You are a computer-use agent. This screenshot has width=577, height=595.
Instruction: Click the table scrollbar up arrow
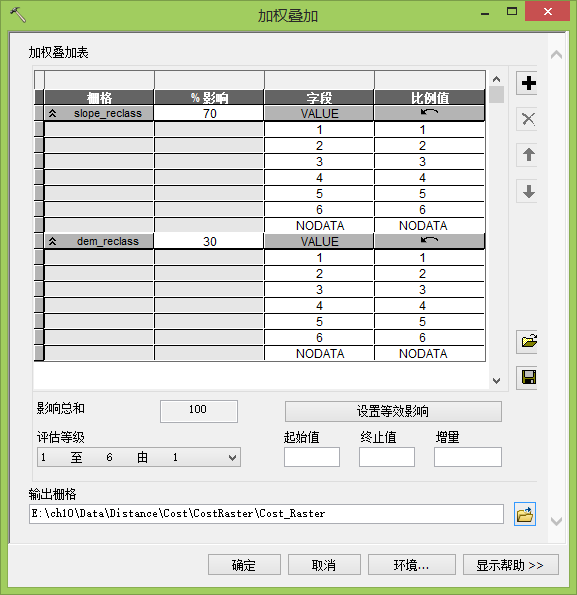pyautogui.click(x=496, y=79)
